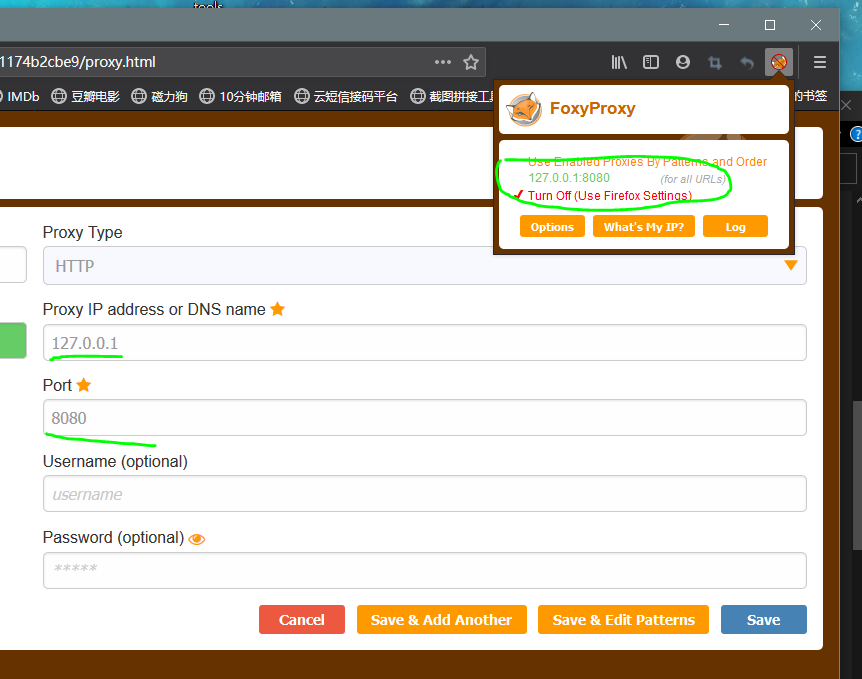The width and height of the screenshot is (862, 679).
Task: Open the 10分钟邮箱 bookmark
Action: click(x=240, y=96)
